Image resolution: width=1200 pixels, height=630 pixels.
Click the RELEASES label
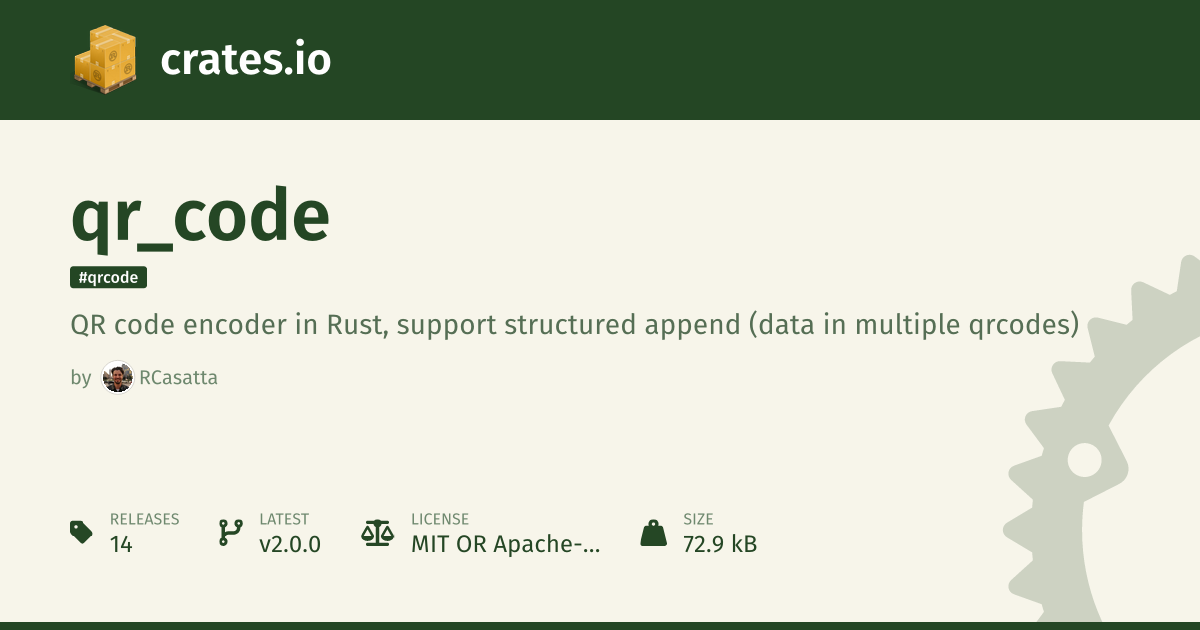[x=144, y=519]
